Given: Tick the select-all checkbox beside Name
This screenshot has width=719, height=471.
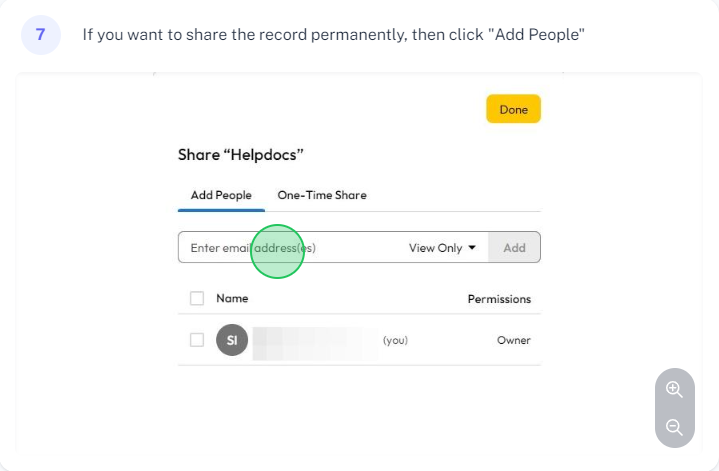Looking at the screenshot, I should 197,298.
